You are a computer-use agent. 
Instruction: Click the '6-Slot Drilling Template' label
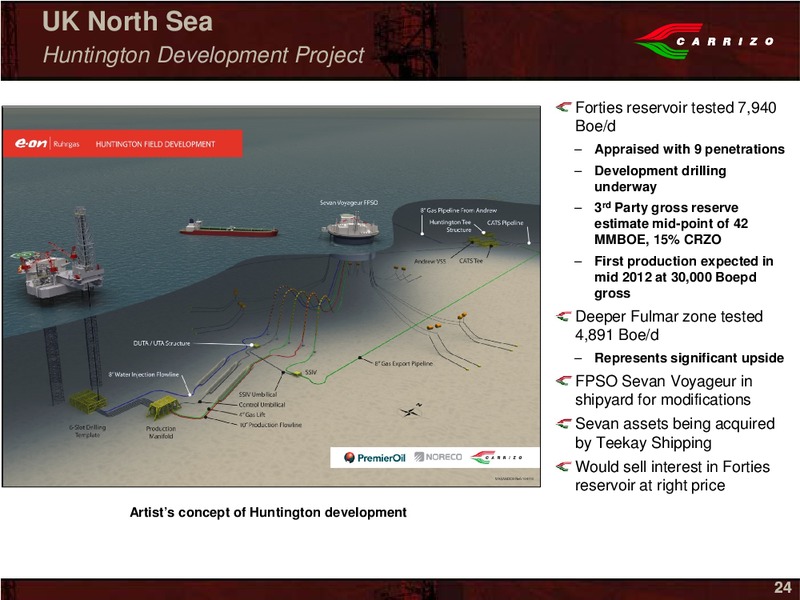(x=87, y=431)
